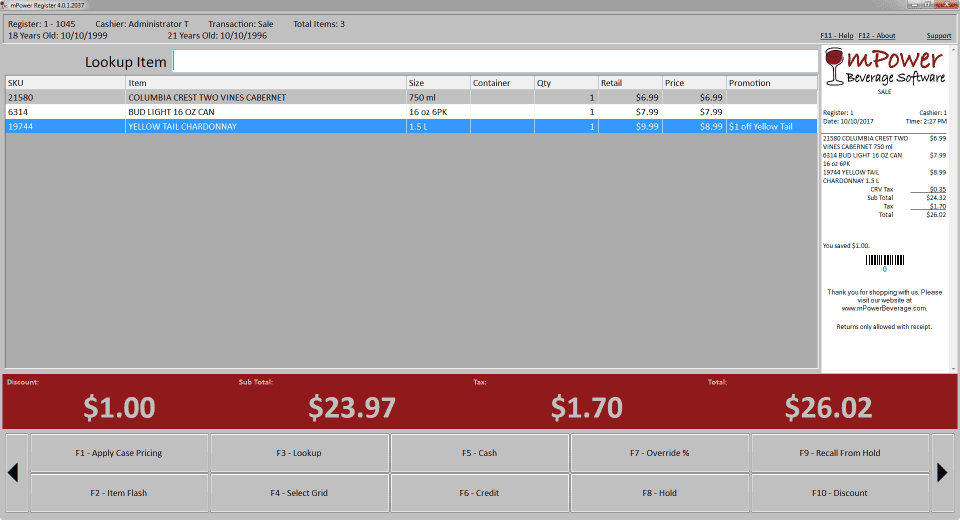Choose F4 - Select Grid

pyautogui.click(x=299, y=492)
